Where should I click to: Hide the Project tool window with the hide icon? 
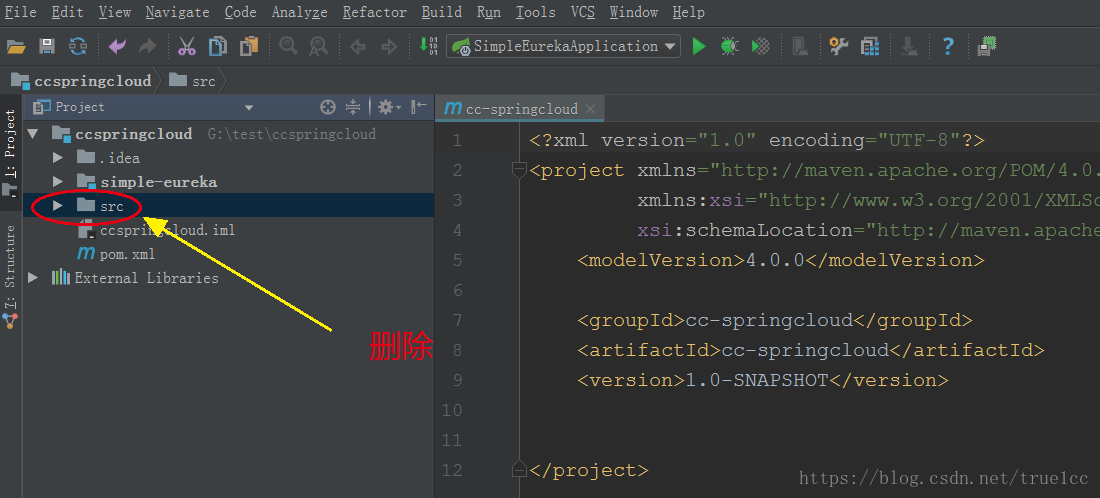[419, 107]
